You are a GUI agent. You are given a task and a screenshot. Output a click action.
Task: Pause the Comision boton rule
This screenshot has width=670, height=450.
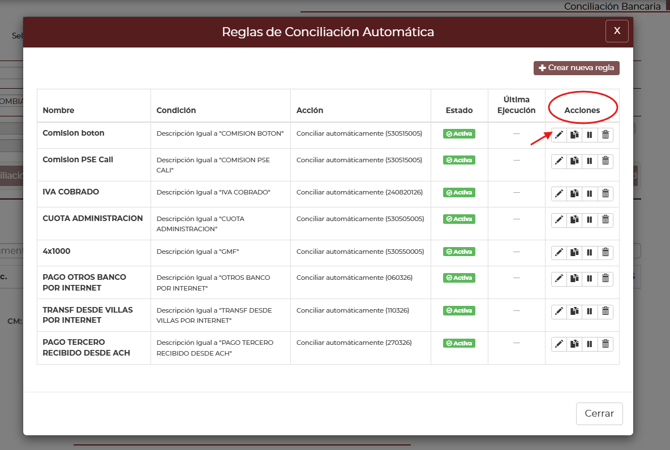[x=590, y=135]
